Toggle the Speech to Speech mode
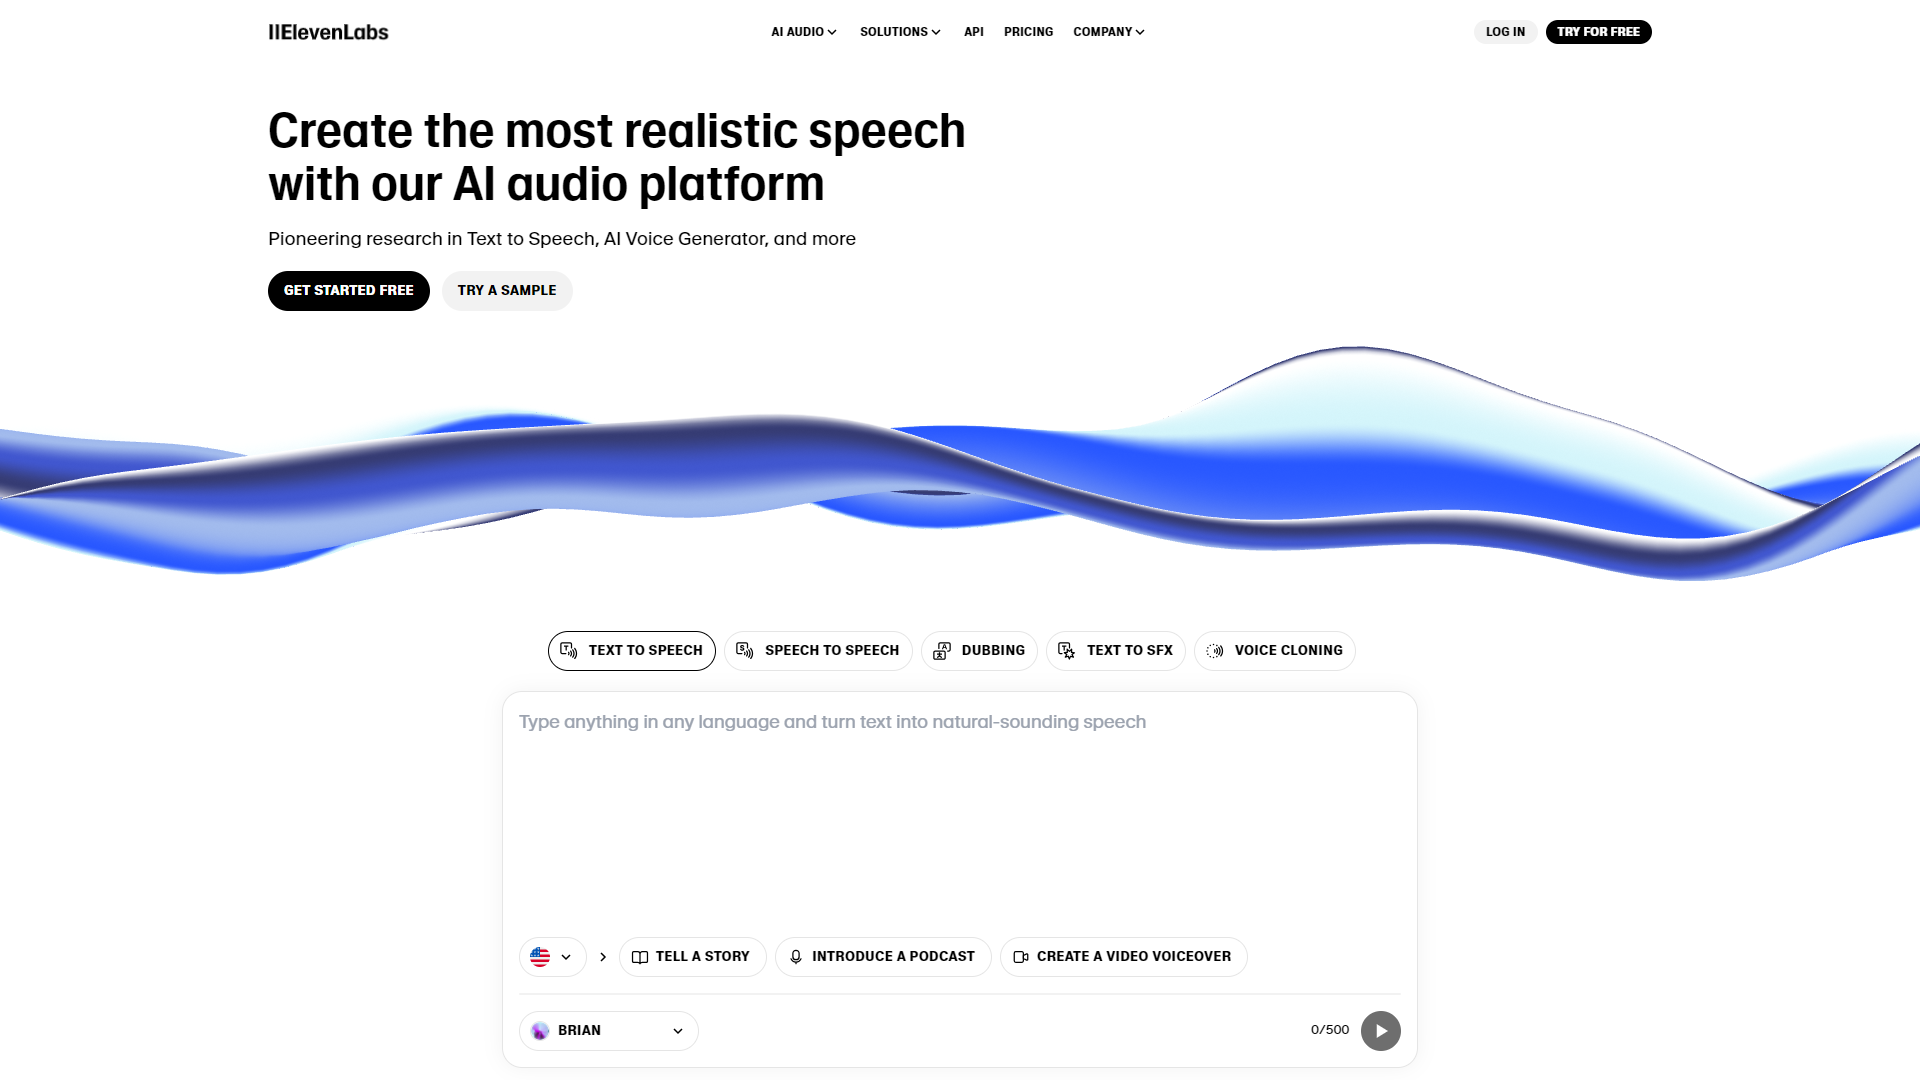Screen dimensions: 1920x1080 pos(818,650)
